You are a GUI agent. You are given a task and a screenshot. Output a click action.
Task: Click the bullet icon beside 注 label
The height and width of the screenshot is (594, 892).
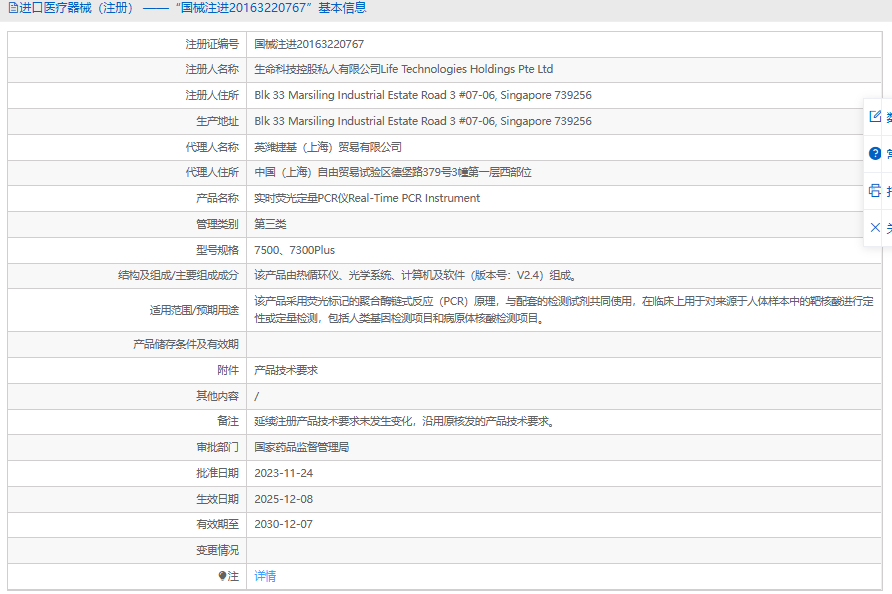[222, 576]
